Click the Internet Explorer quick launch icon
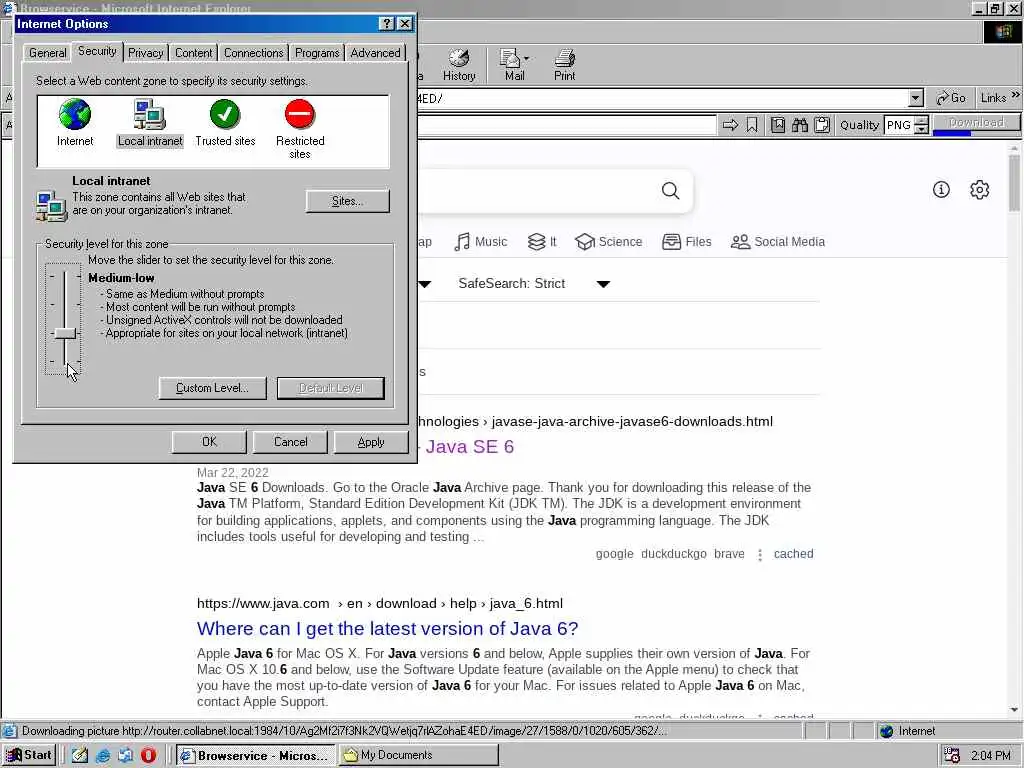The width and height of the screenshot is (1024, 768). point(103,755)
